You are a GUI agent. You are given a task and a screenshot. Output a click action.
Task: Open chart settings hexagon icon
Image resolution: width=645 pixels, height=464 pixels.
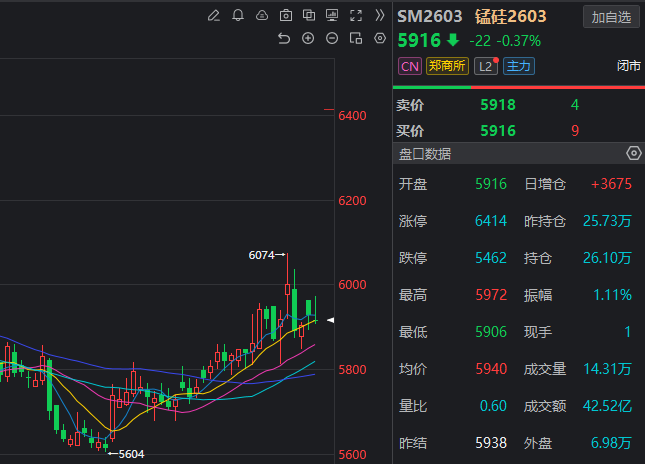click(380, 39)
